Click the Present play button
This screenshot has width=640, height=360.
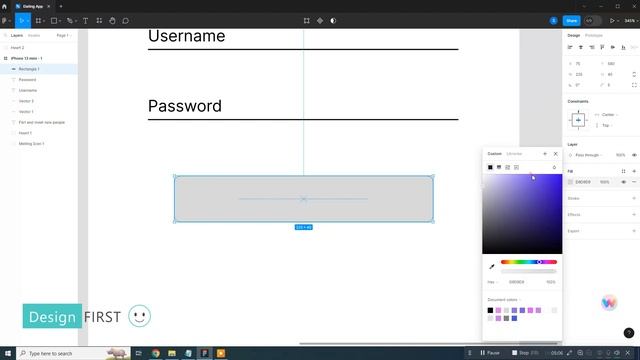(x=612, y=21)
